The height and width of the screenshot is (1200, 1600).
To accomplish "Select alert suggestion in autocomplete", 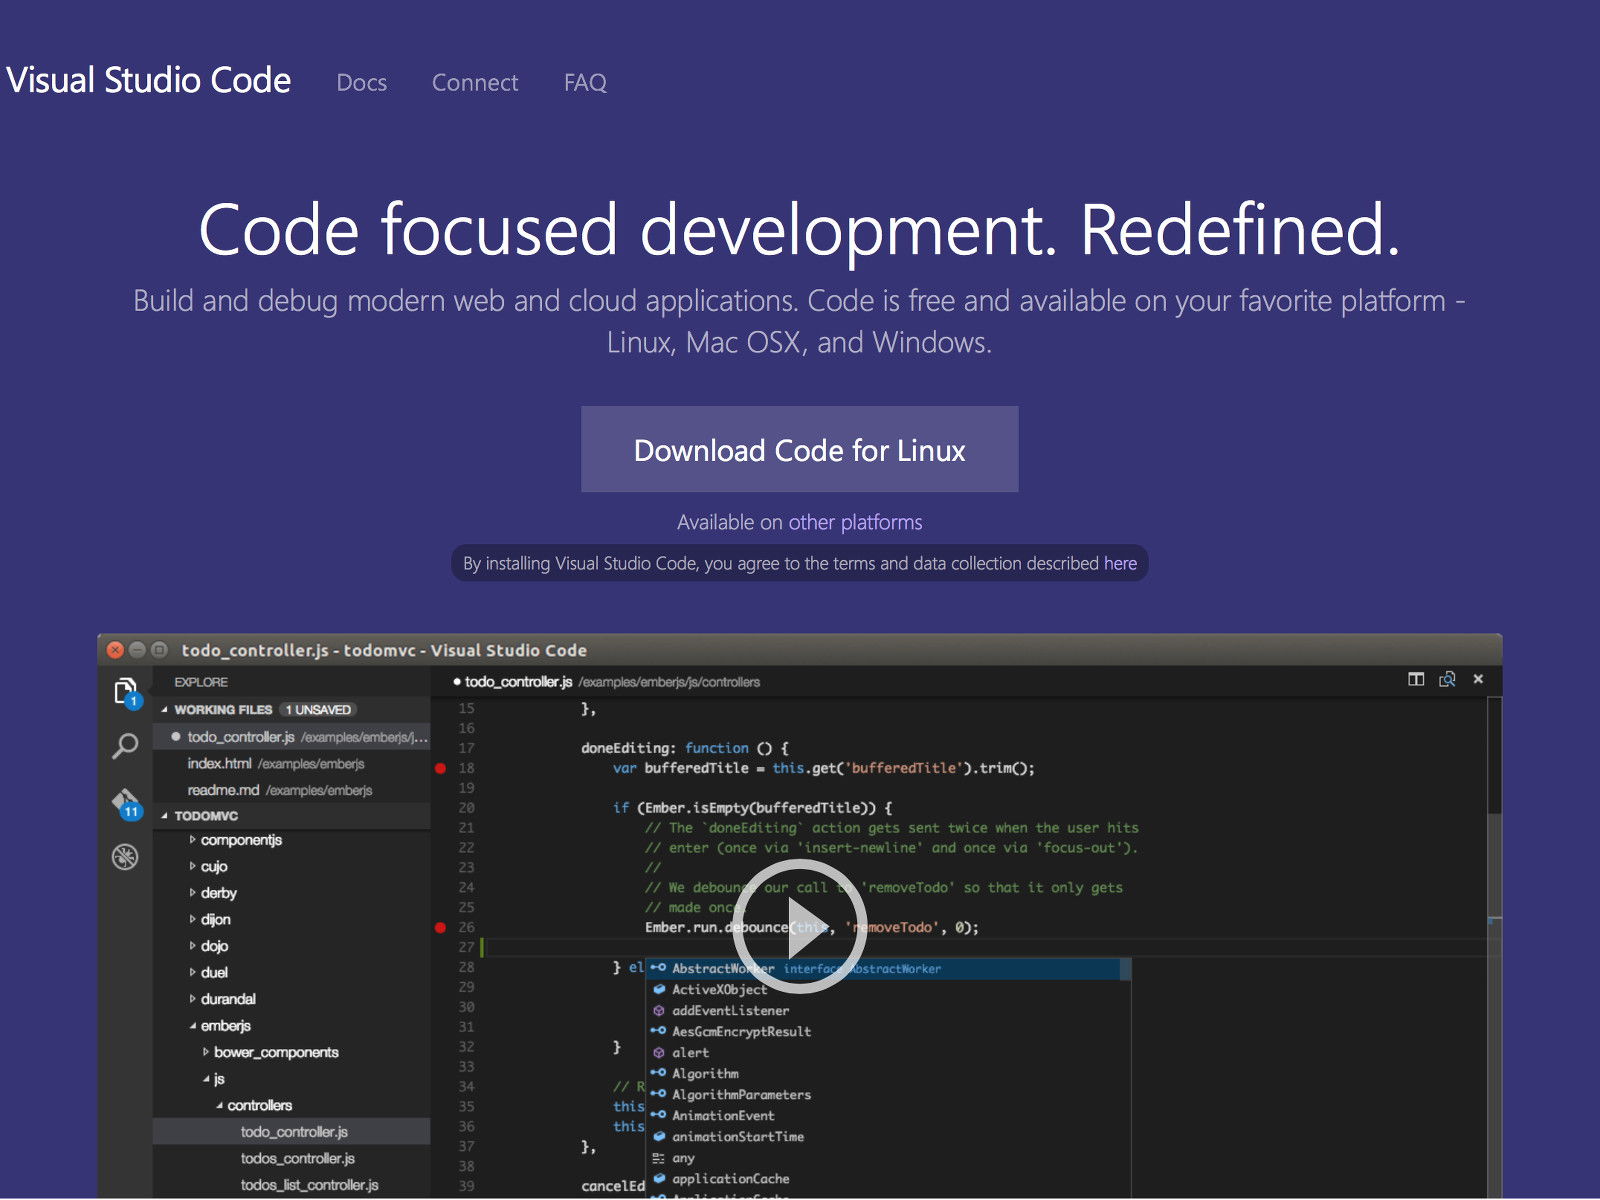I will [x=889, y=1052].
